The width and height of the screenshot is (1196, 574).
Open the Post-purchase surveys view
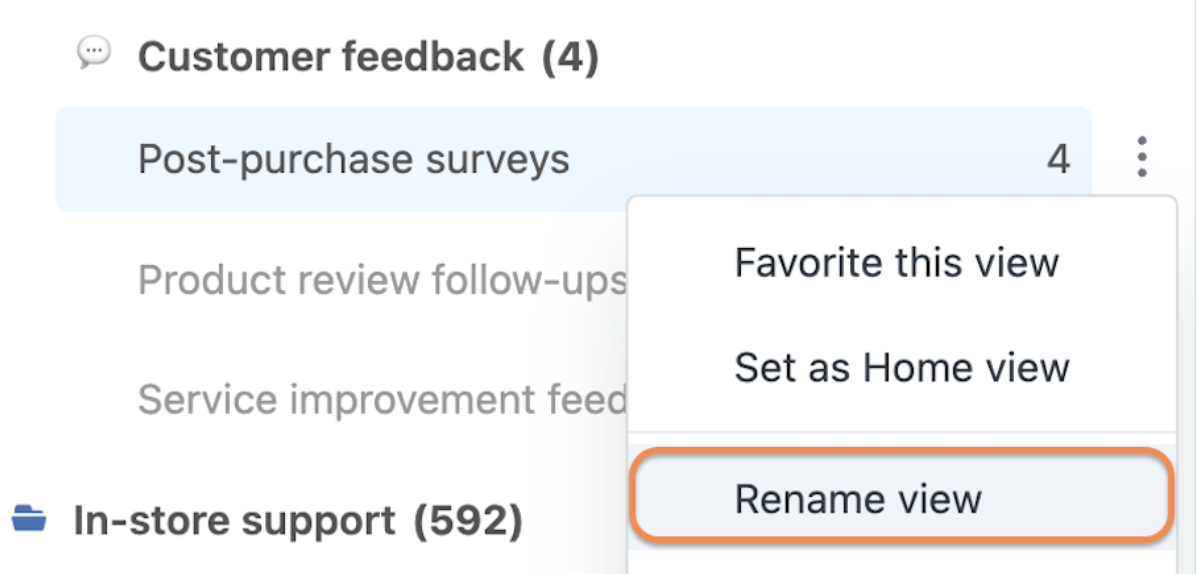click(353, 159)
